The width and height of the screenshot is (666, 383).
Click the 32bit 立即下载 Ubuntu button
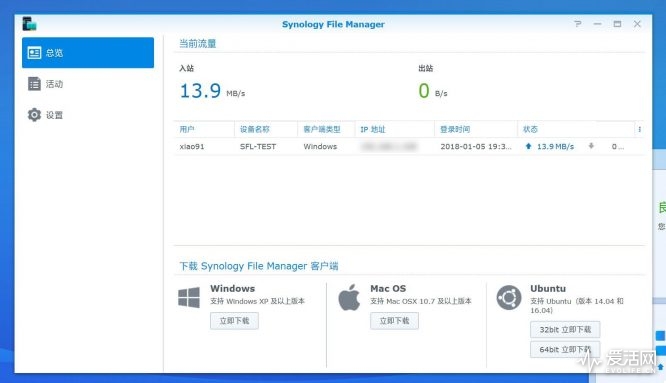(x=565, y=329)
